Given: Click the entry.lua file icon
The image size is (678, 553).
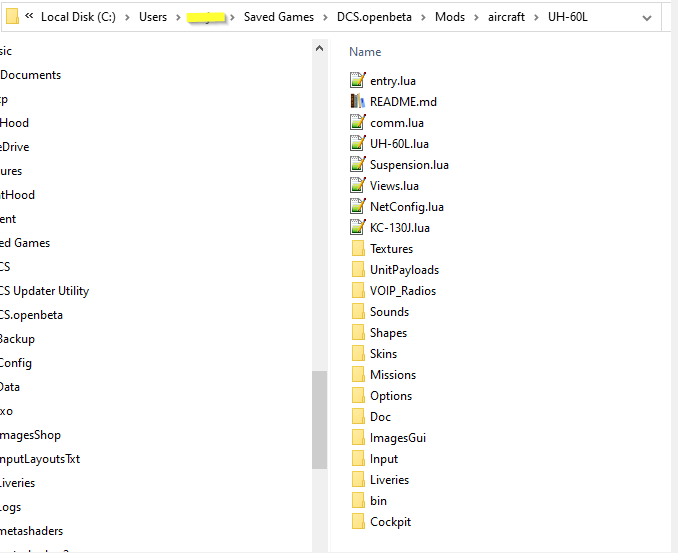Looking at the screenshot, I should 358,80.
